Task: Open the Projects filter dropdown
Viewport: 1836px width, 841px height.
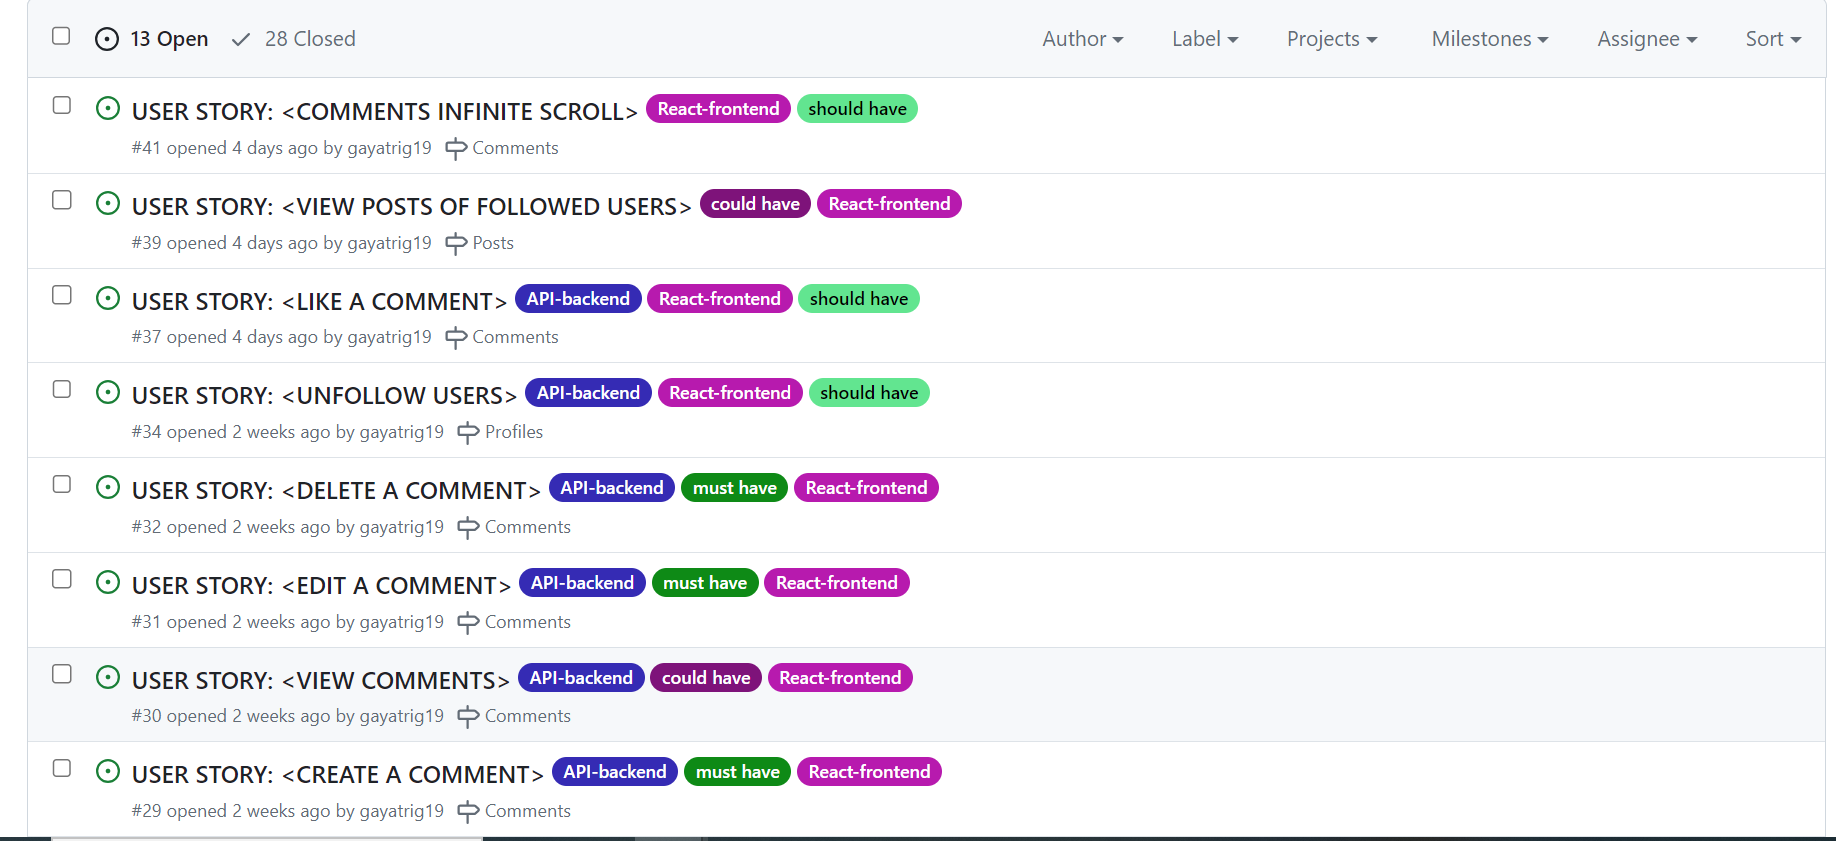Action: (1332, 39)
